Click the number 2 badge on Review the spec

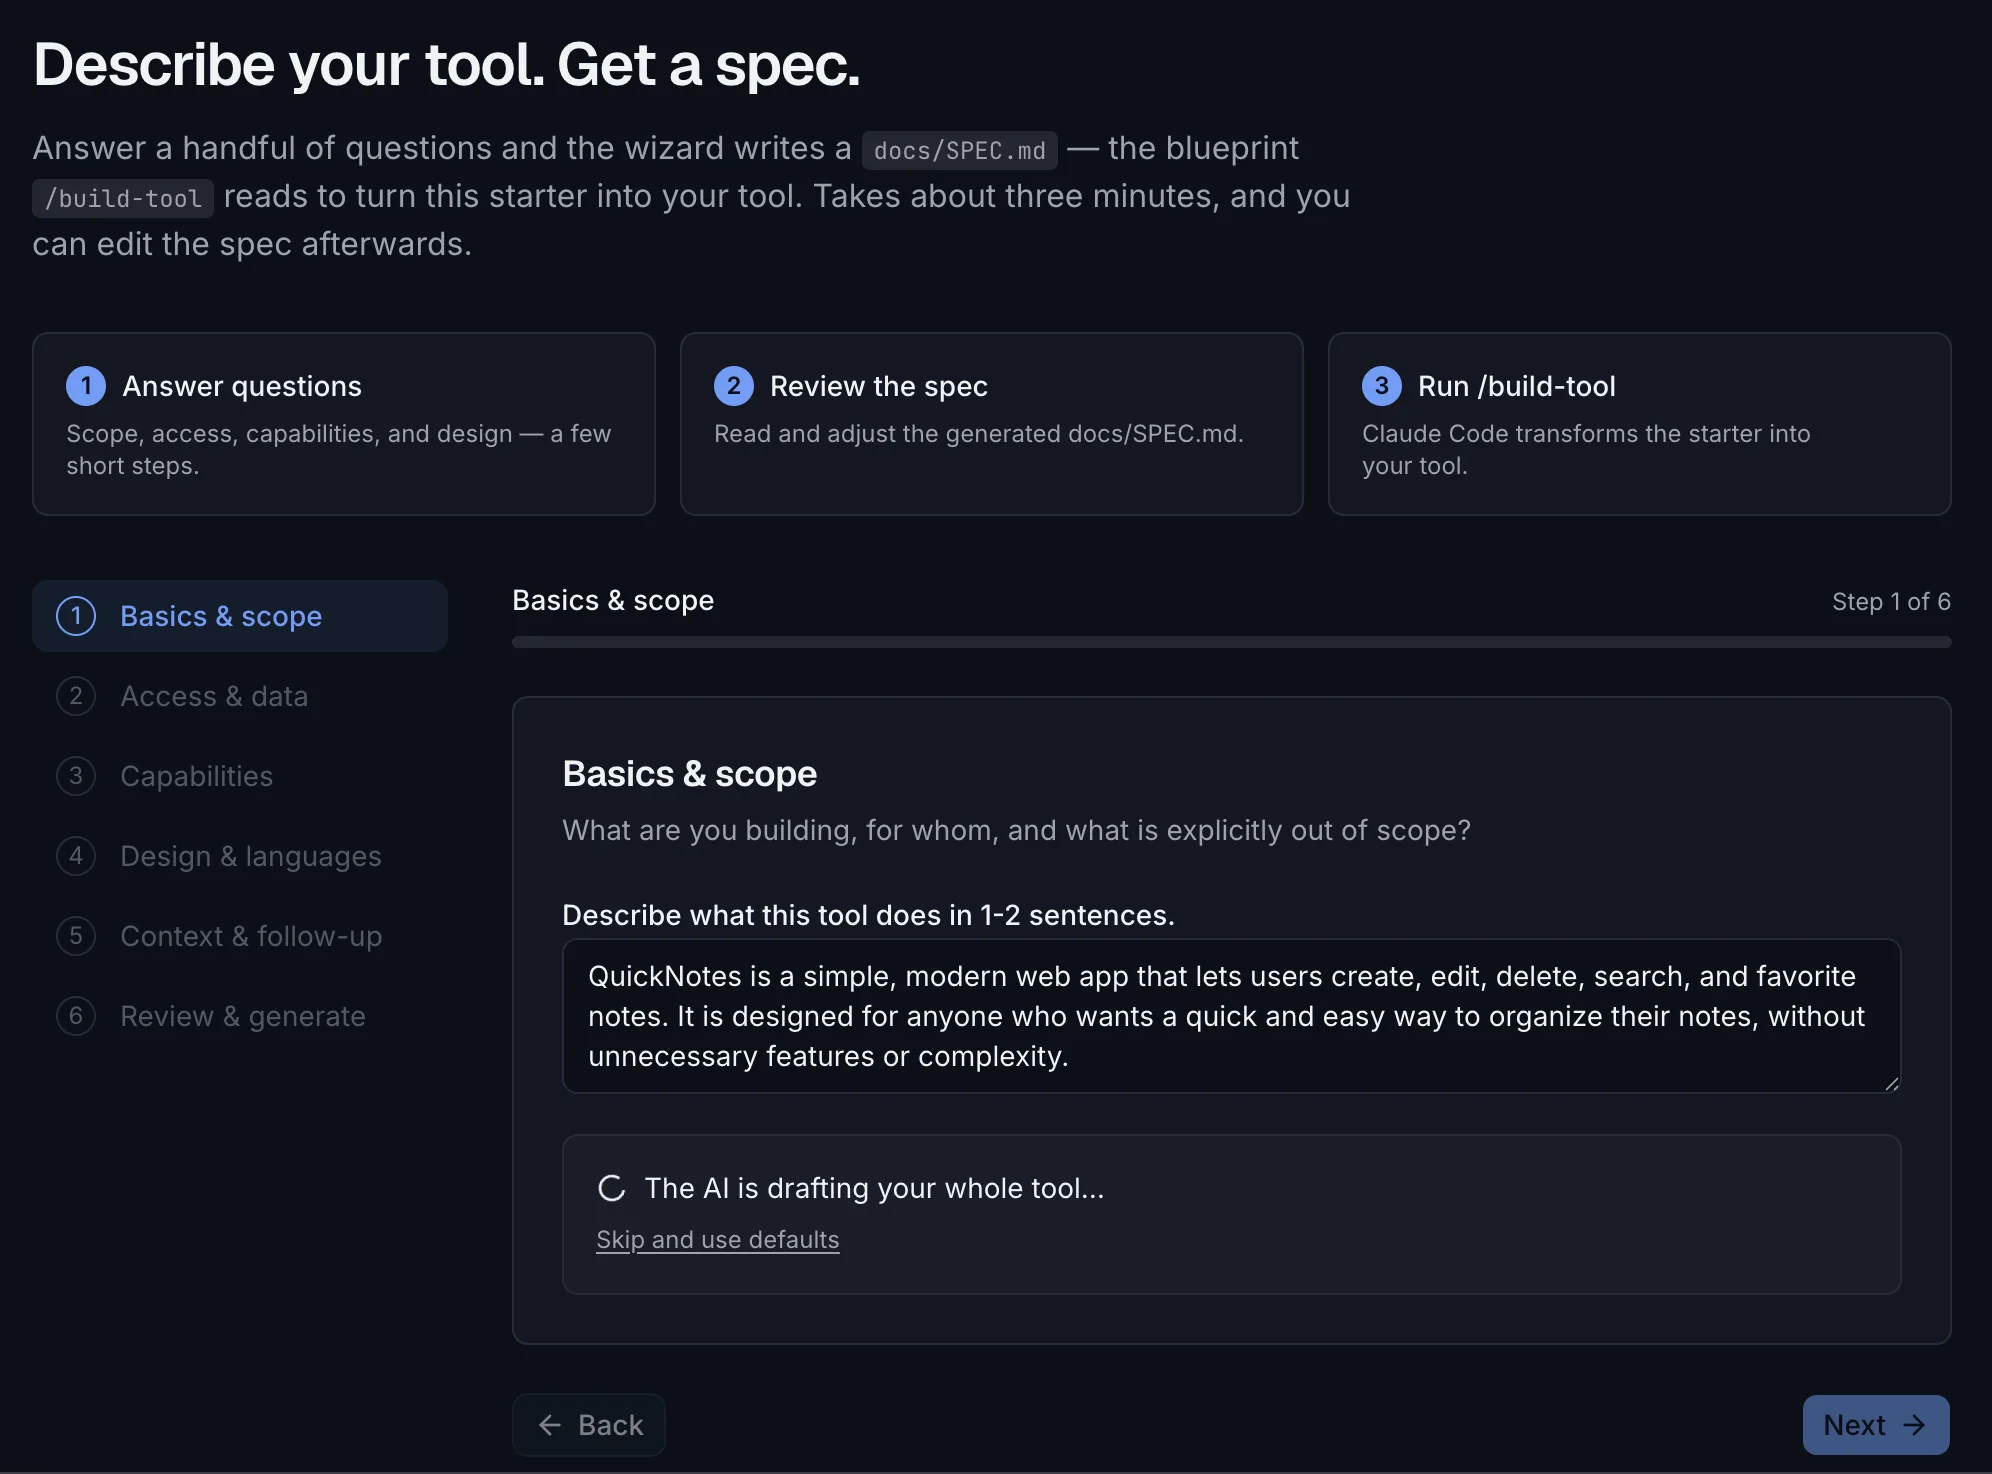click(x=734, y=386)
